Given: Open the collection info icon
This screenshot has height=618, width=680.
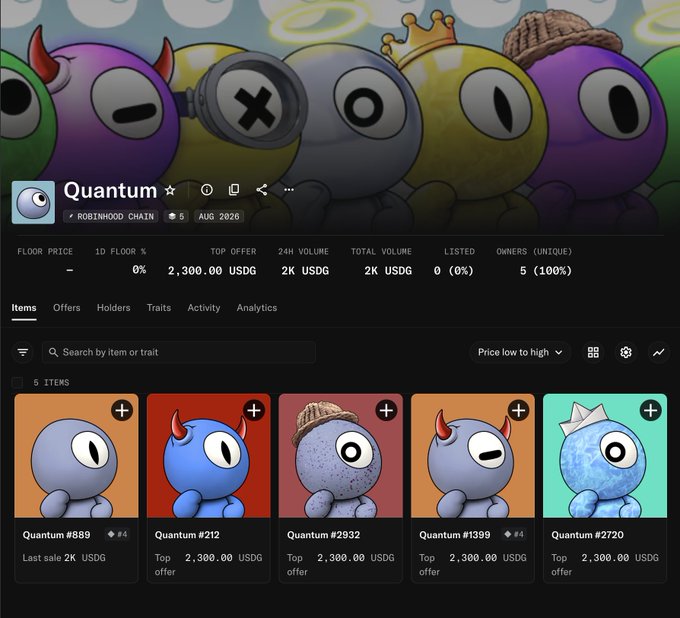Looking at the screenshot, I should pos(207,190).
